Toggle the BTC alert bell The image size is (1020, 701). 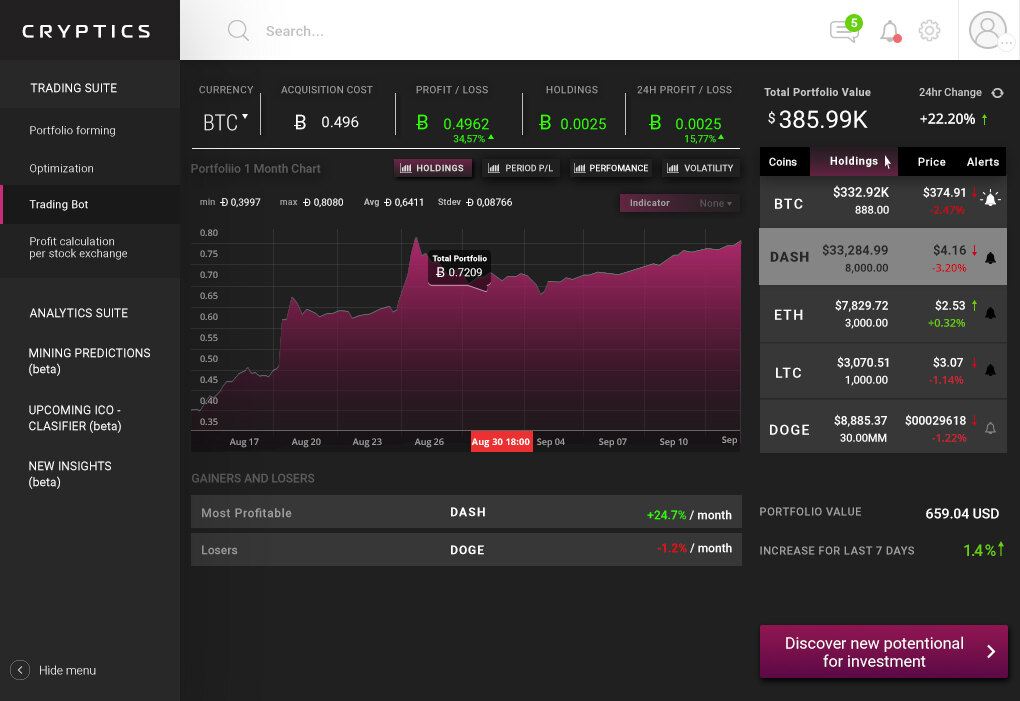[990, 199]
